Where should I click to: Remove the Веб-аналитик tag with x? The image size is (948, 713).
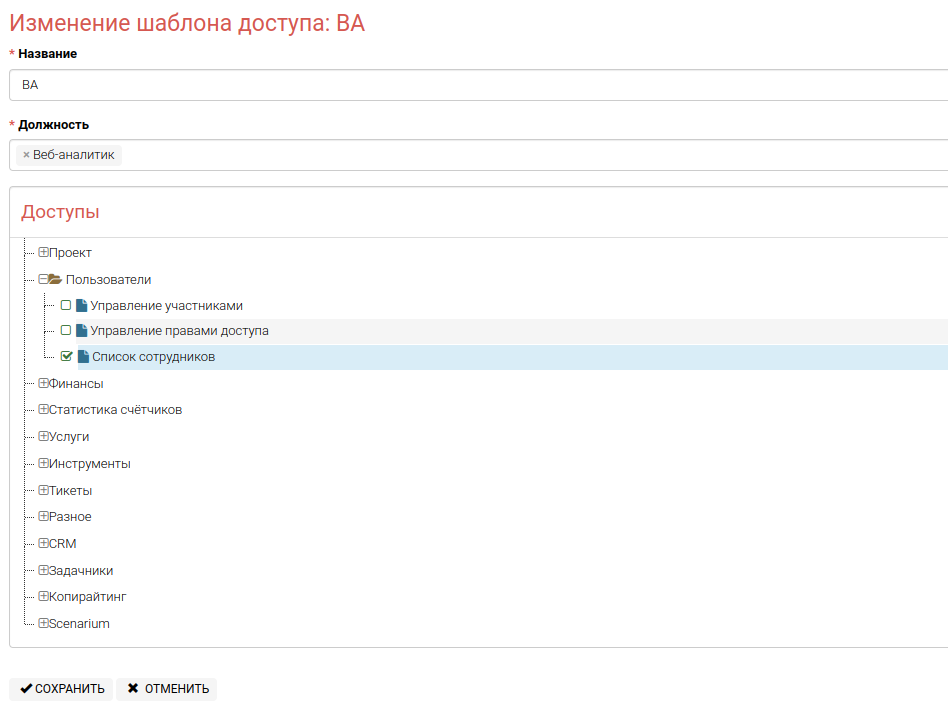click(x=26, y=155)
